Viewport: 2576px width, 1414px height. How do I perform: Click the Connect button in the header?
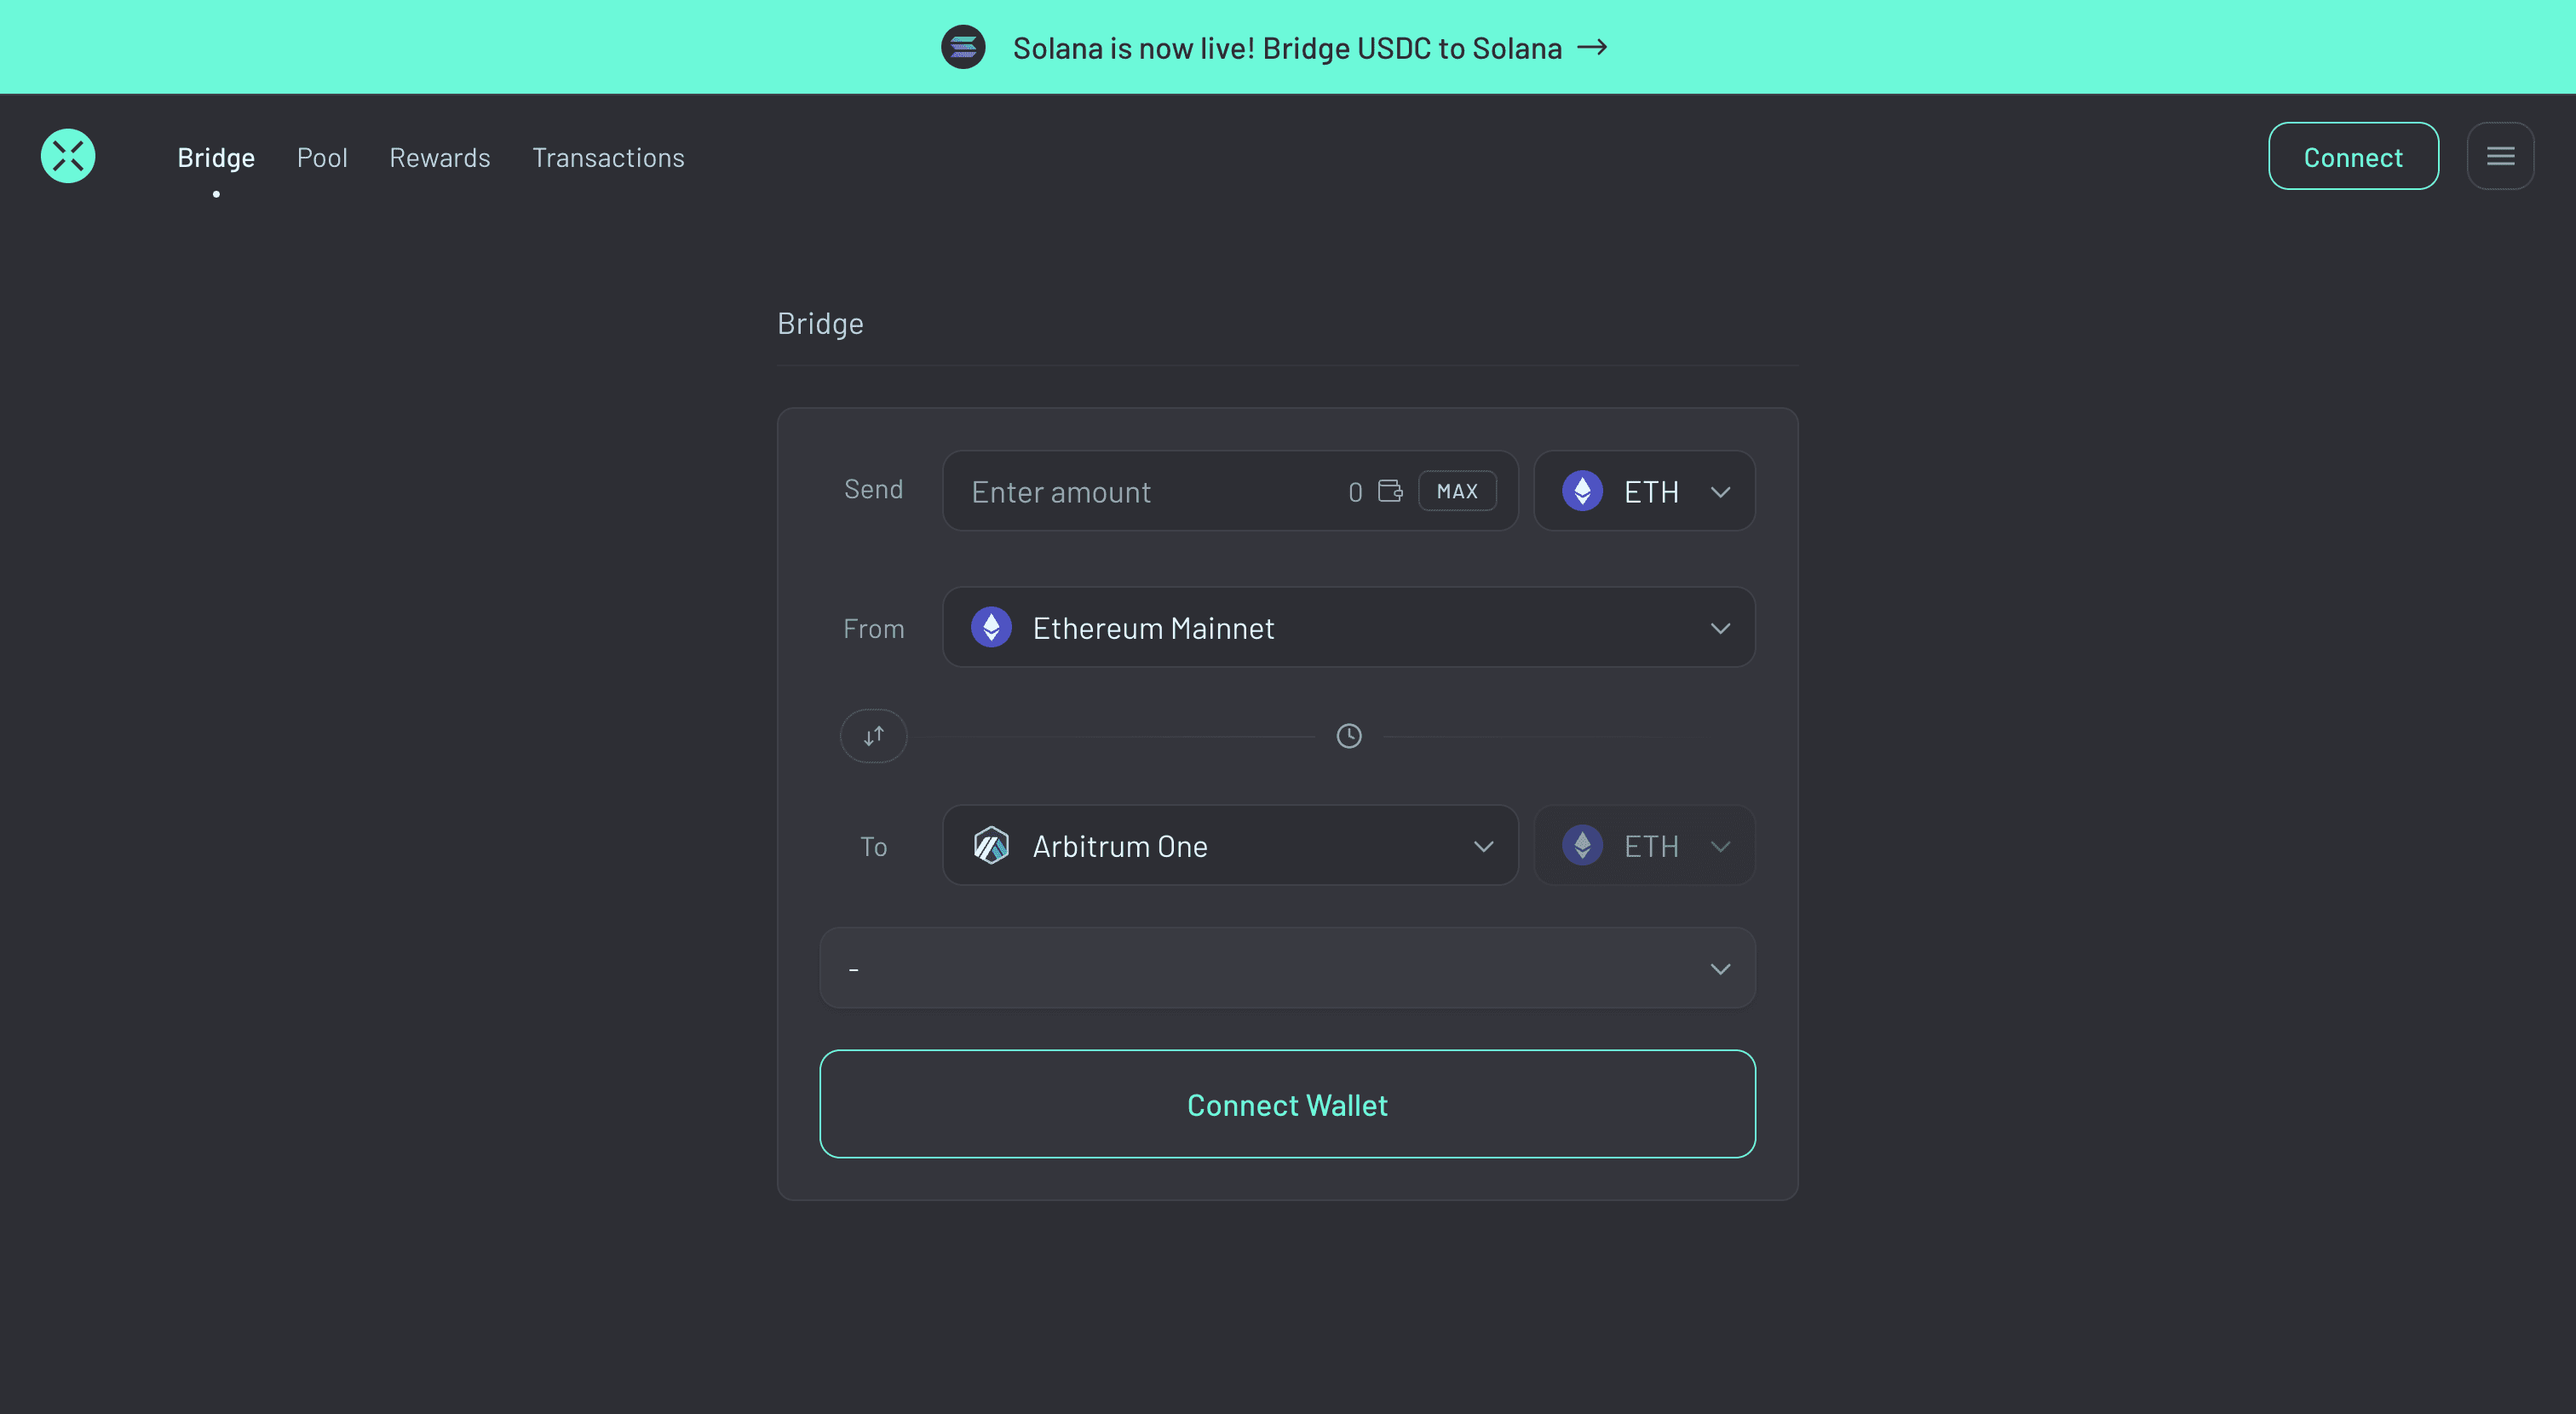[2353, 156]
